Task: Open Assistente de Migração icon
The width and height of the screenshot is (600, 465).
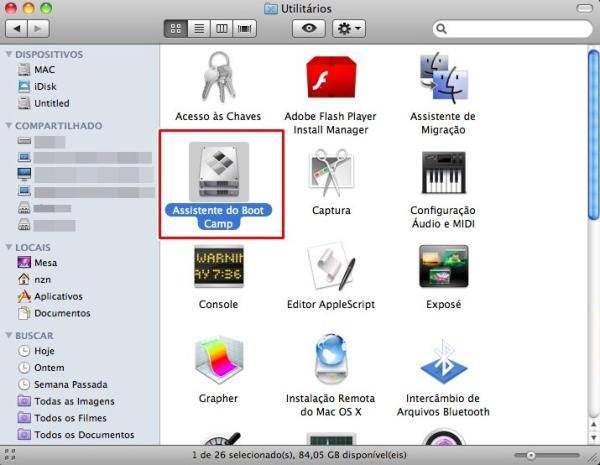Action: (x=443, y=78)
